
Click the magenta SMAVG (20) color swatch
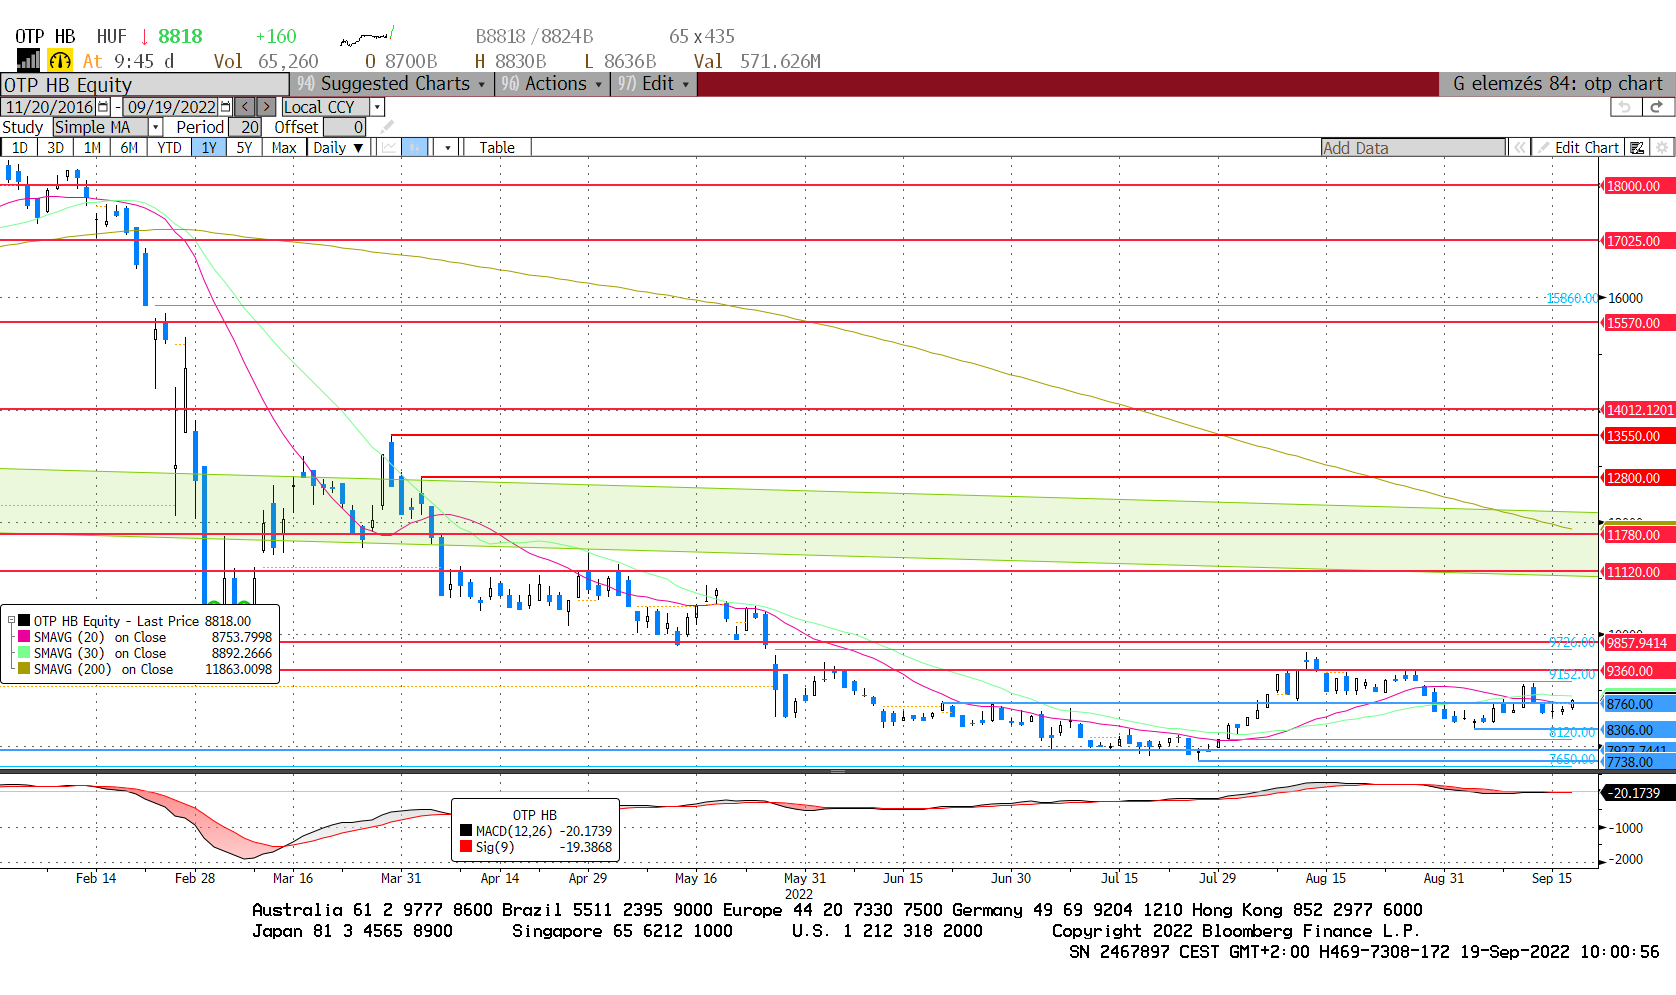(24, 637)
